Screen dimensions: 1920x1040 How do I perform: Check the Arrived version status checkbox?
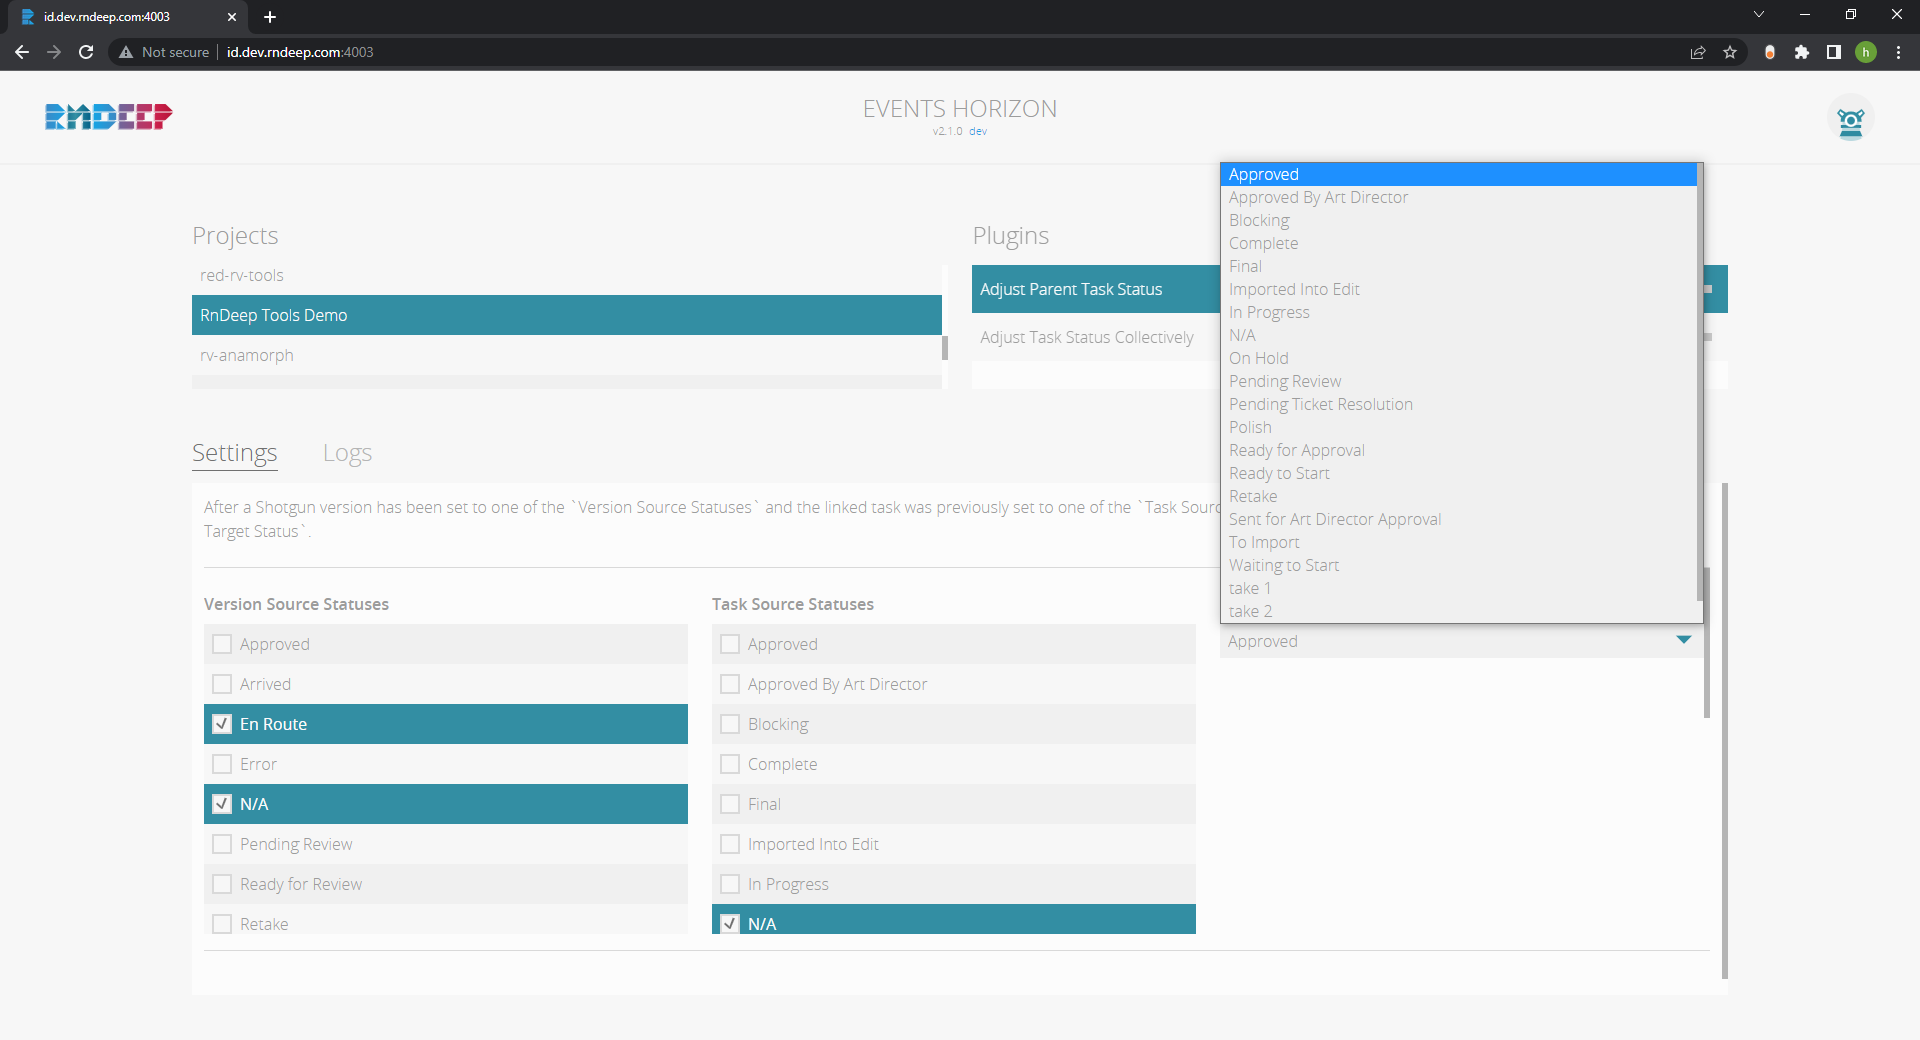pos(222,684)
